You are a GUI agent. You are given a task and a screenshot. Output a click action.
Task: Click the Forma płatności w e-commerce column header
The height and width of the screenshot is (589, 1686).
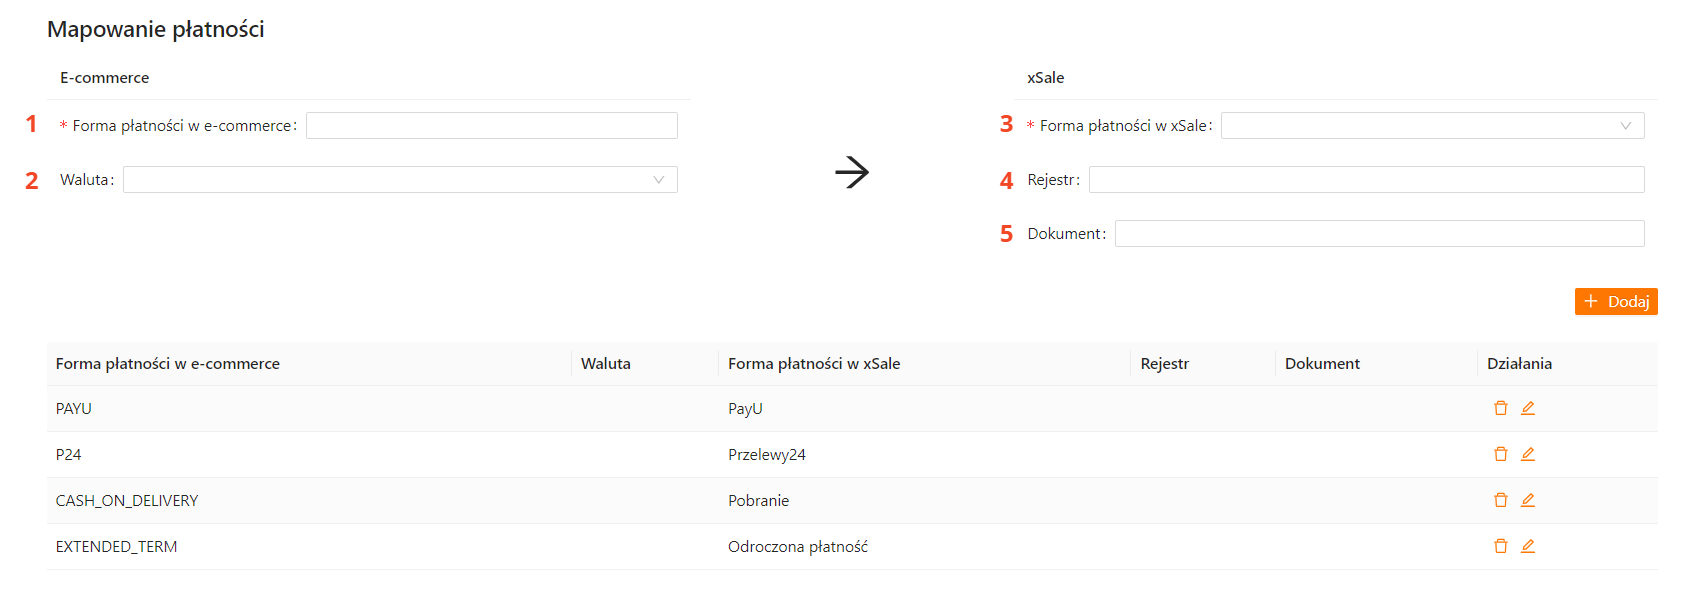tap(168, 364)
